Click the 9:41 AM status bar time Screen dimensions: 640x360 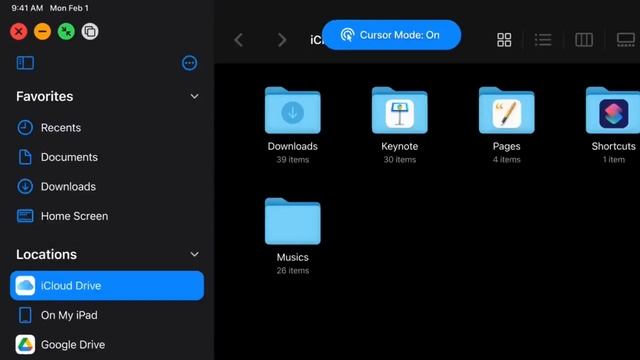coord(27,8)
